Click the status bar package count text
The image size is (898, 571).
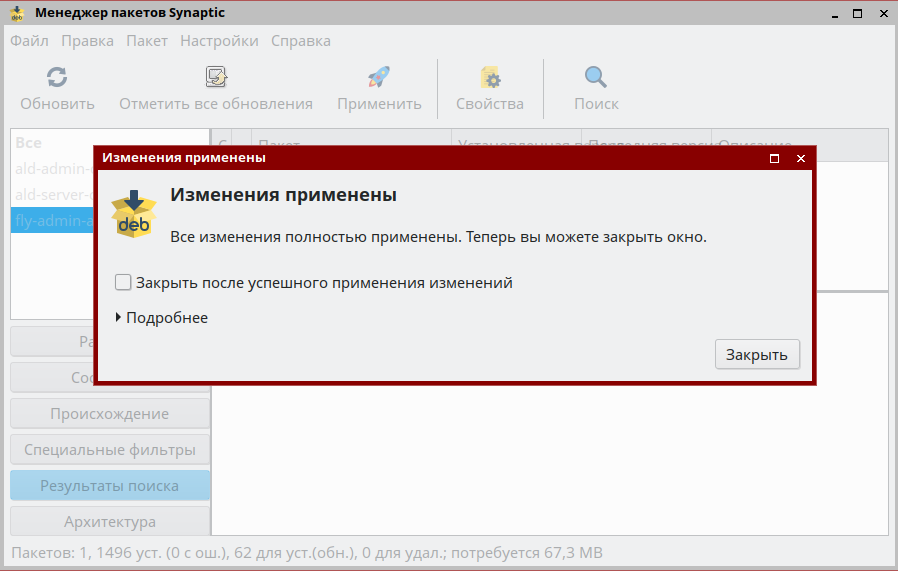point(307,553)
